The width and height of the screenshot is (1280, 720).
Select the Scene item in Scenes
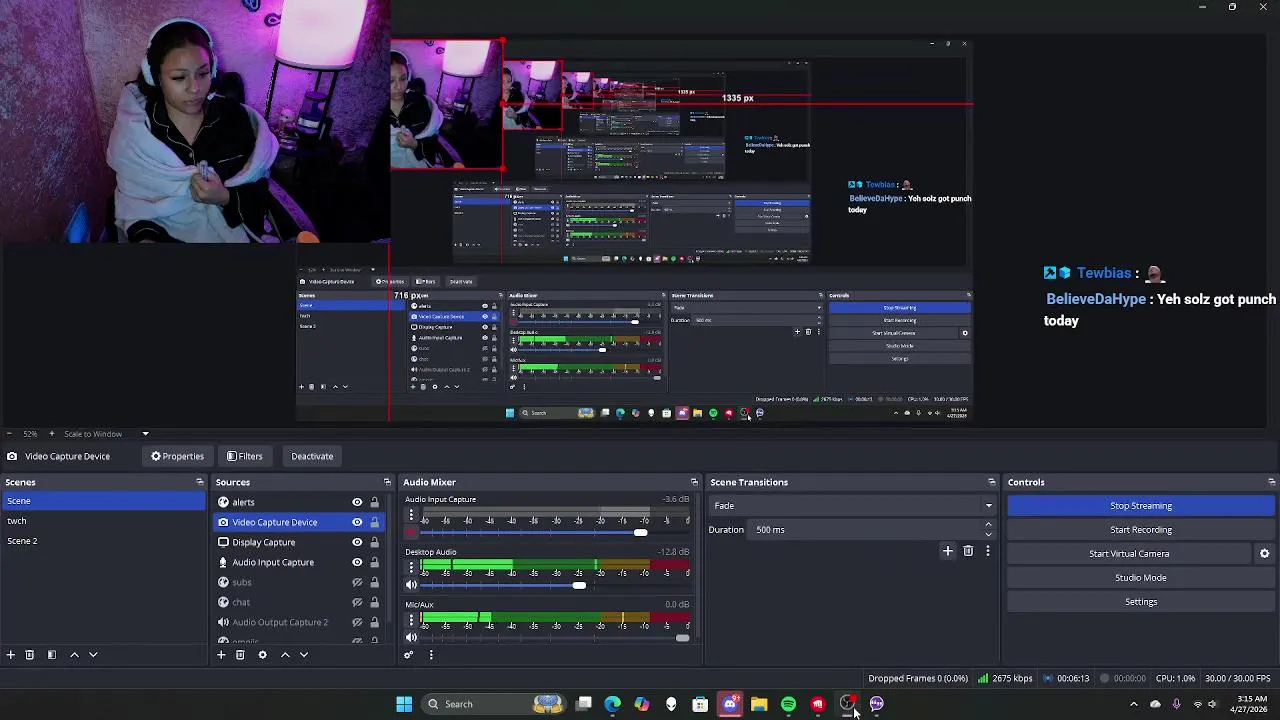coord(102,501)
